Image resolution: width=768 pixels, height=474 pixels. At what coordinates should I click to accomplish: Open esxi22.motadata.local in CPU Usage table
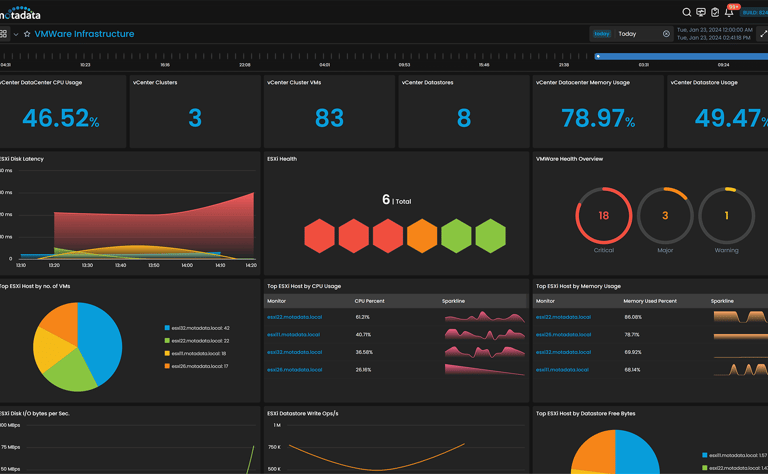[294, 317]
